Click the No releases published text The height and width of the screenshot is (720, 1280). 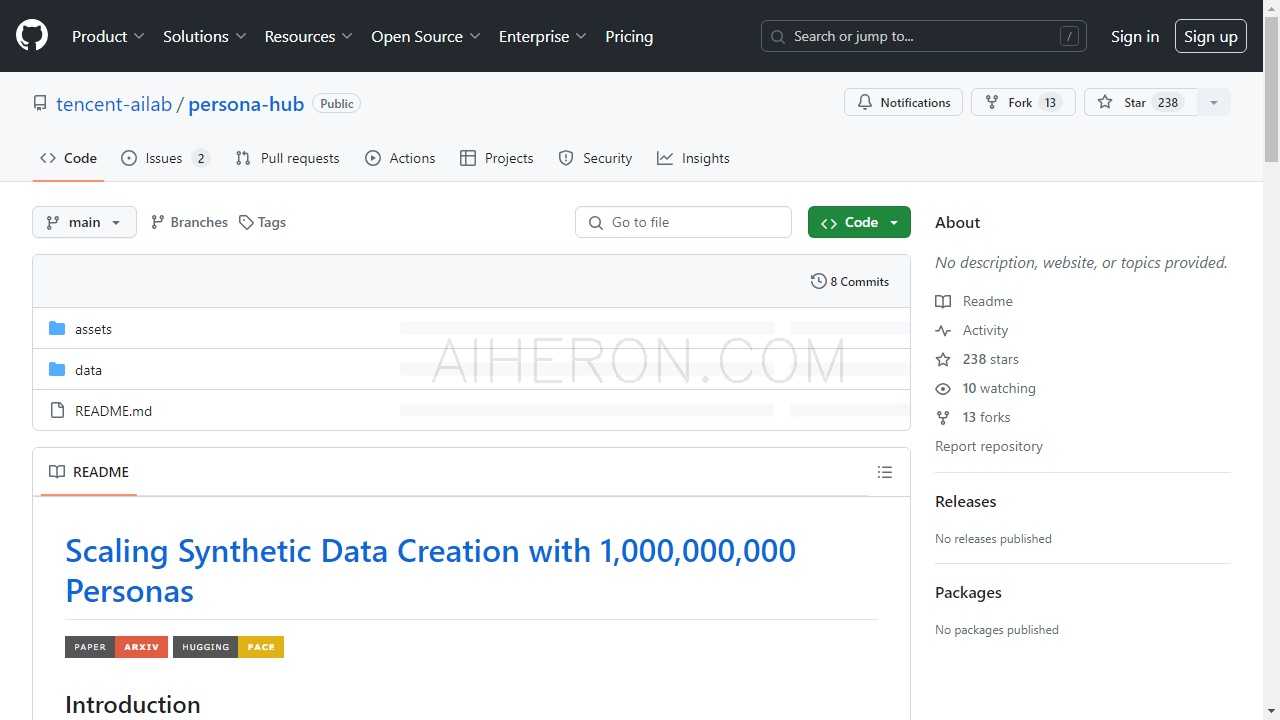click(x=993, y=539)
